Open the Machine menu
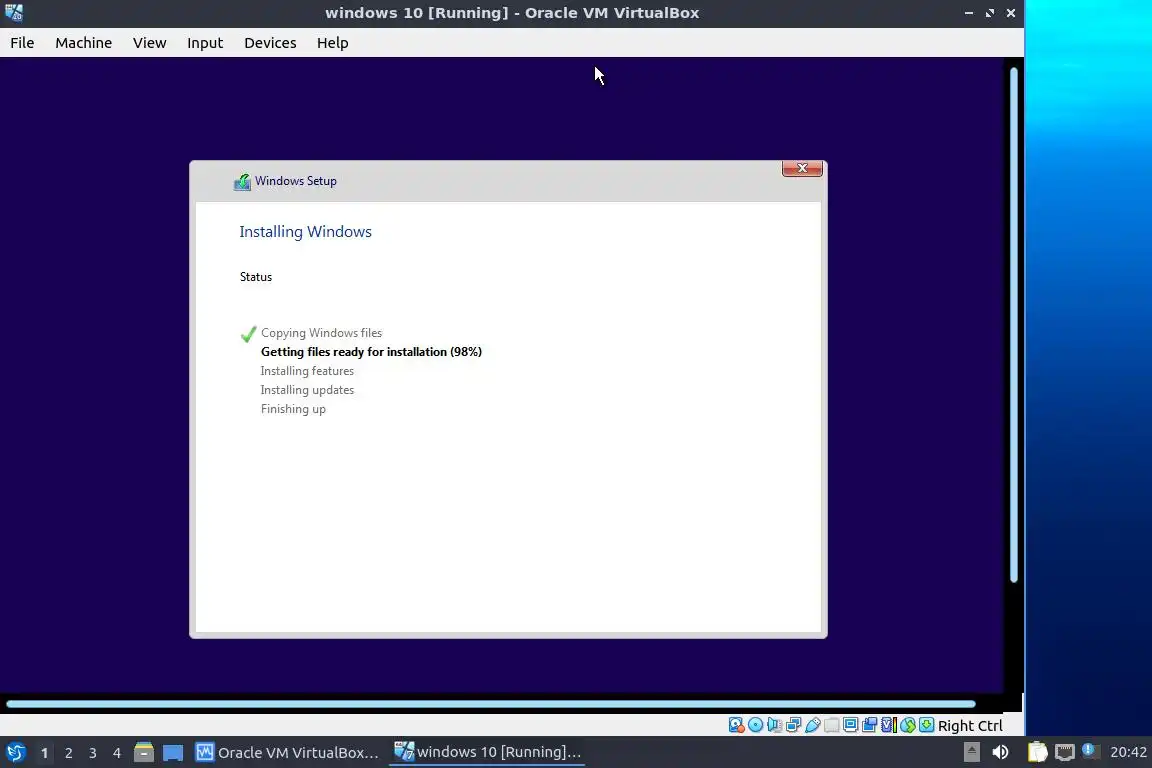The width and height of the screenshot is (1152, 768). [x=84, y=43]
